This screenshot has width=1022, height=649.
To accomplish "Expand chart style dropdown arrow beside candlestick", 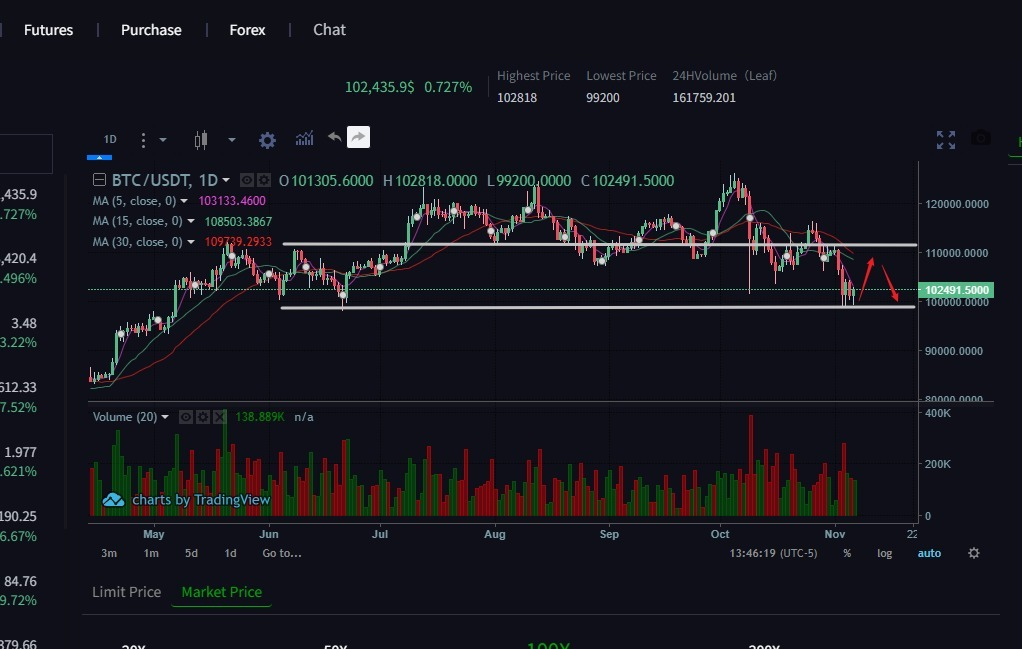I will tap(231, 140).
